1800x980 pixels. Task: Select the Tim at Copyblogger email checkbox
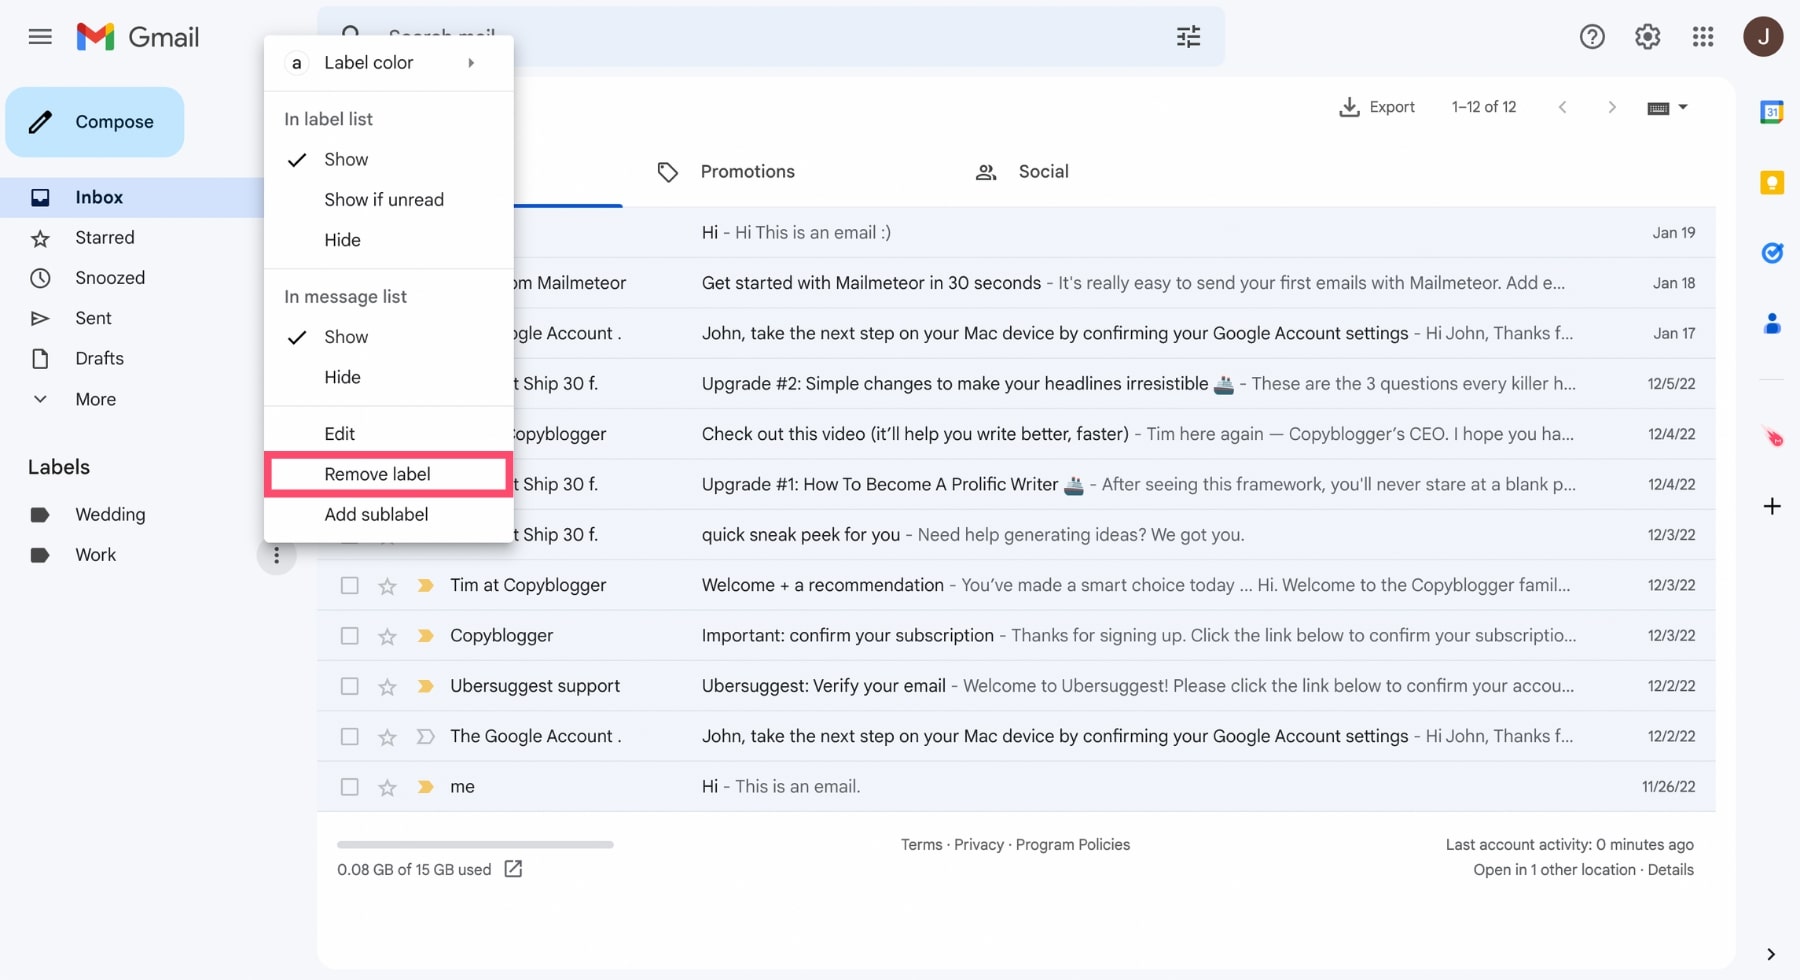349,585
